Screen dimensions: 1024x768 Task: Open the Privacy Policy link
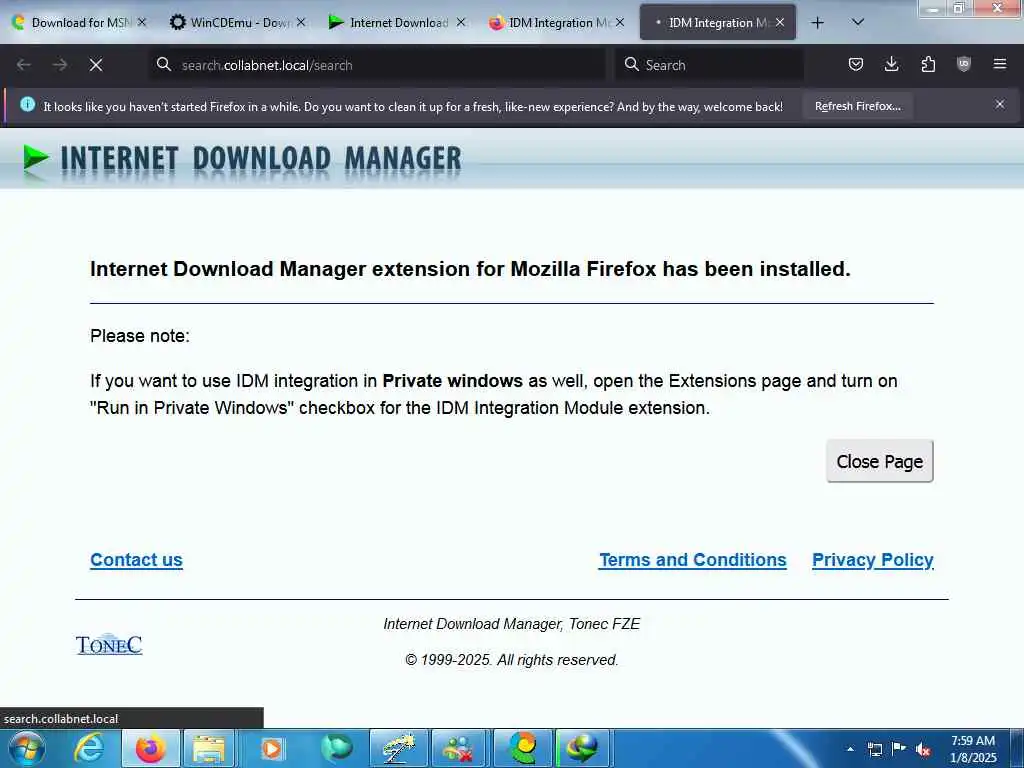[872, 560]
